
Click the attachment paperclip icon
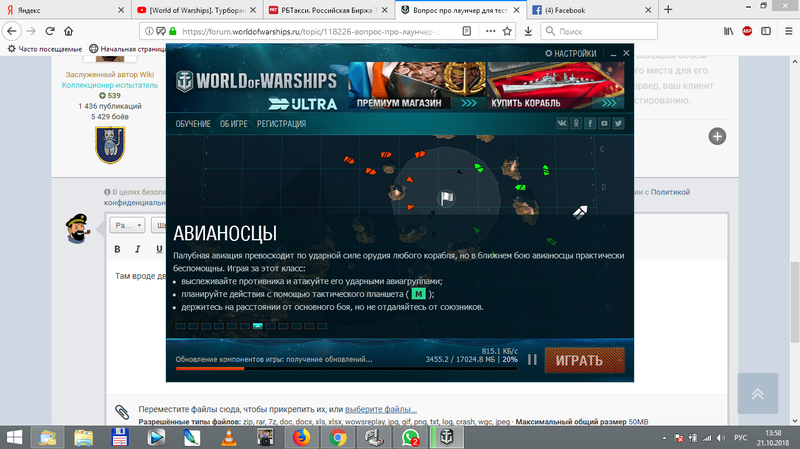click(x=121, y=411)
